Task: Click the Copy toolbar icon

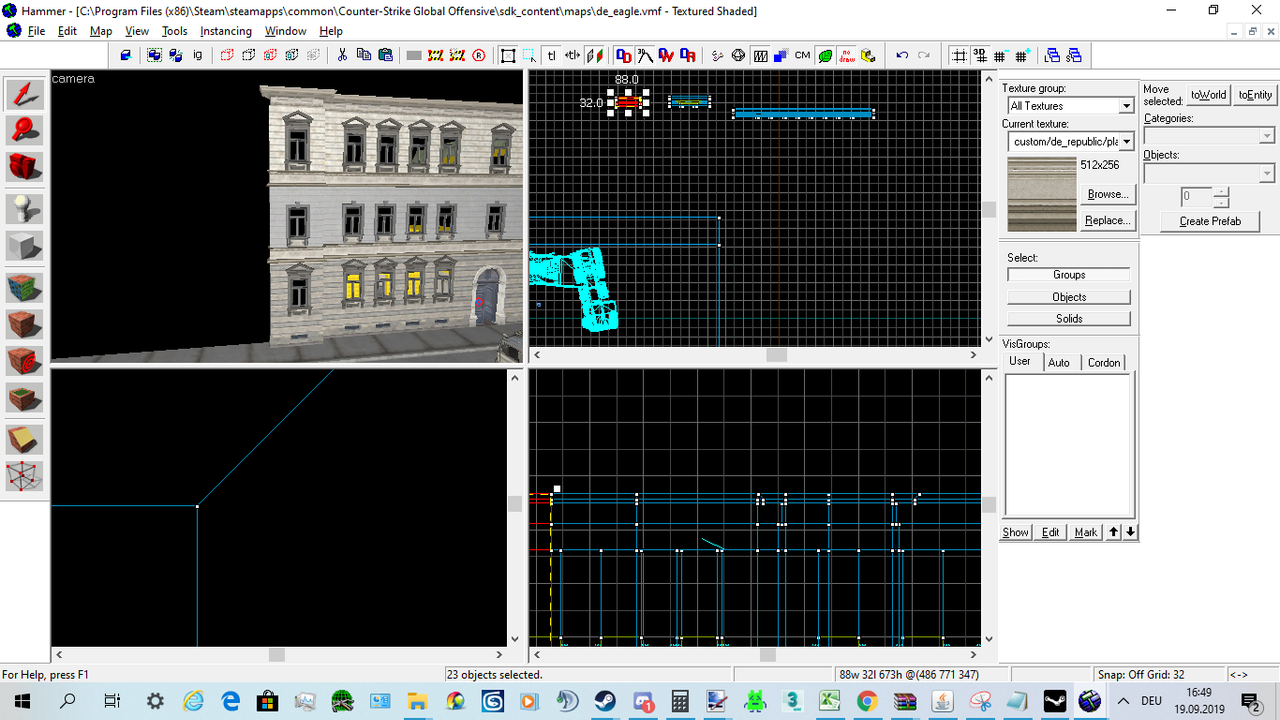Action: pos(363,55)
